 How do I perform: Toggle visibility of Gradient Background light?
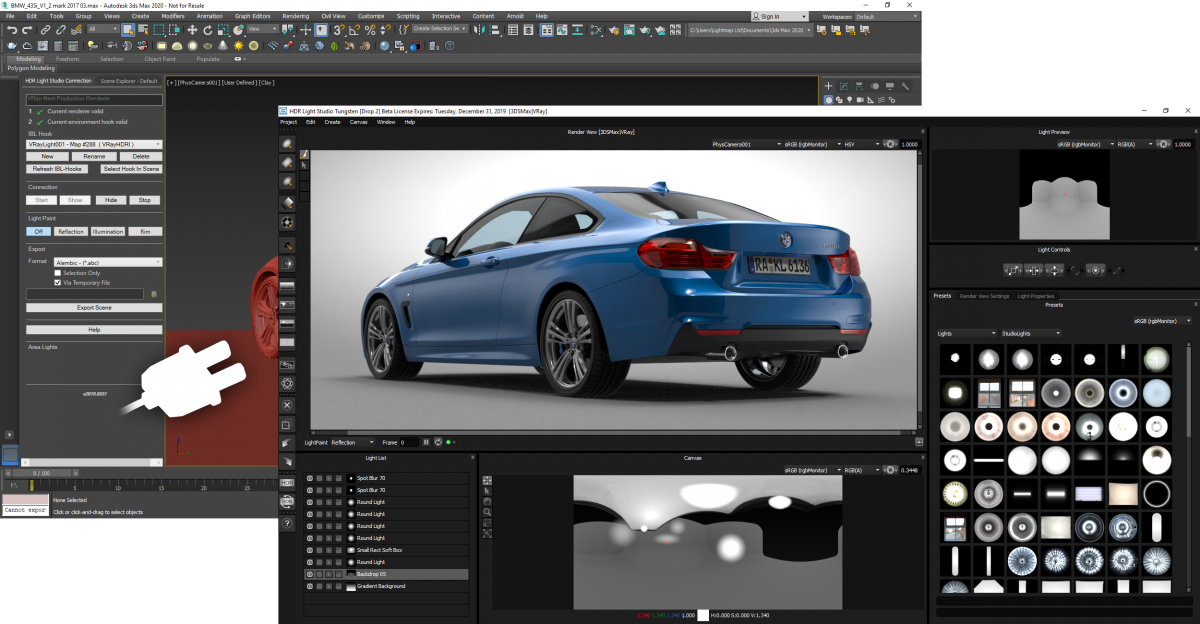point(309,586)
